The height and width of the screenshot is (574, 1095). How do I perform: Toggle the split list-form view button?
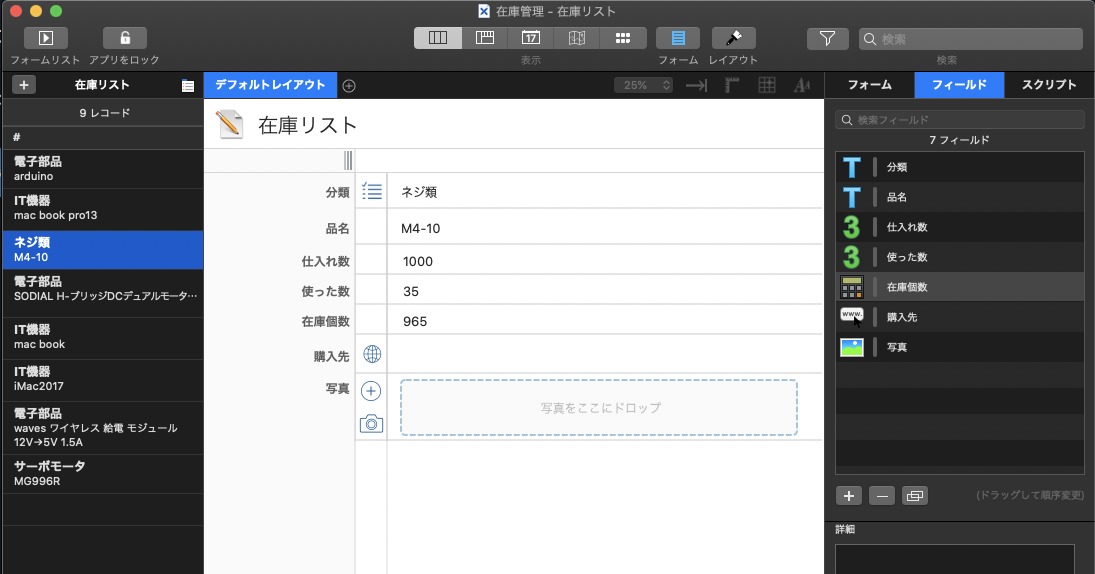click(438, 38)
